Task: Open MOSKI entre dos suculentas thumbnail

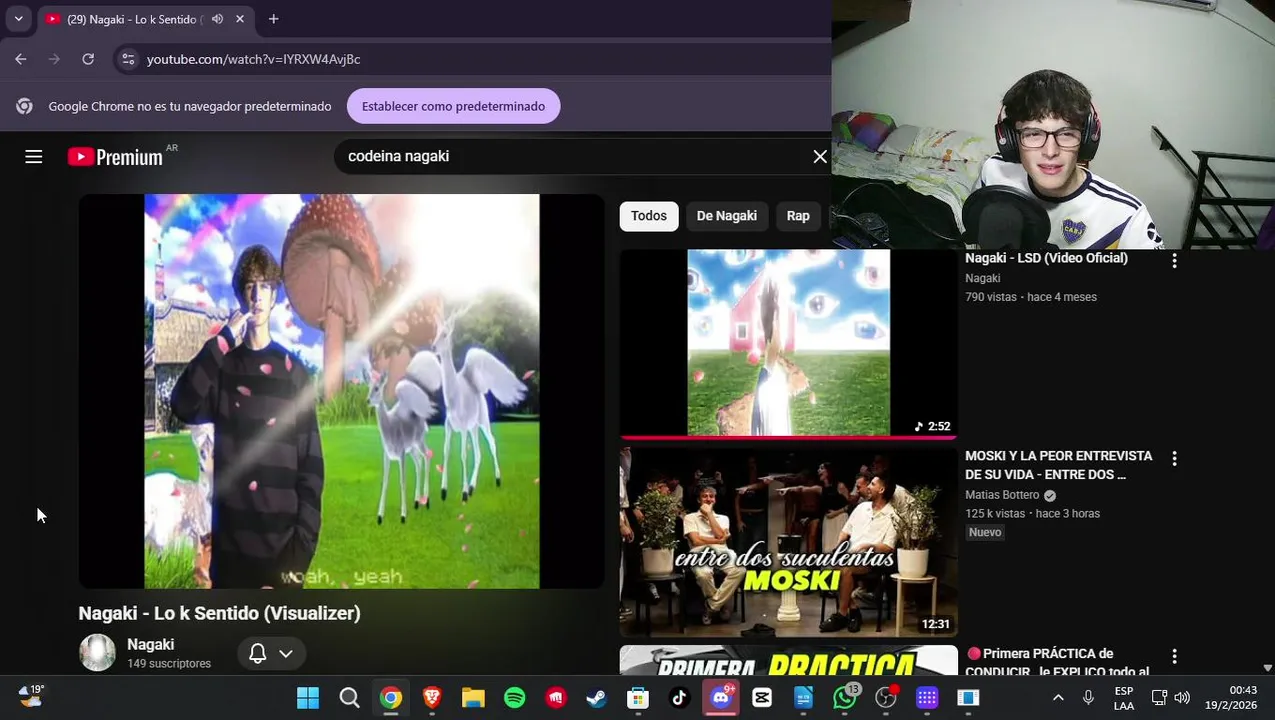Action: tap(788, 541)
